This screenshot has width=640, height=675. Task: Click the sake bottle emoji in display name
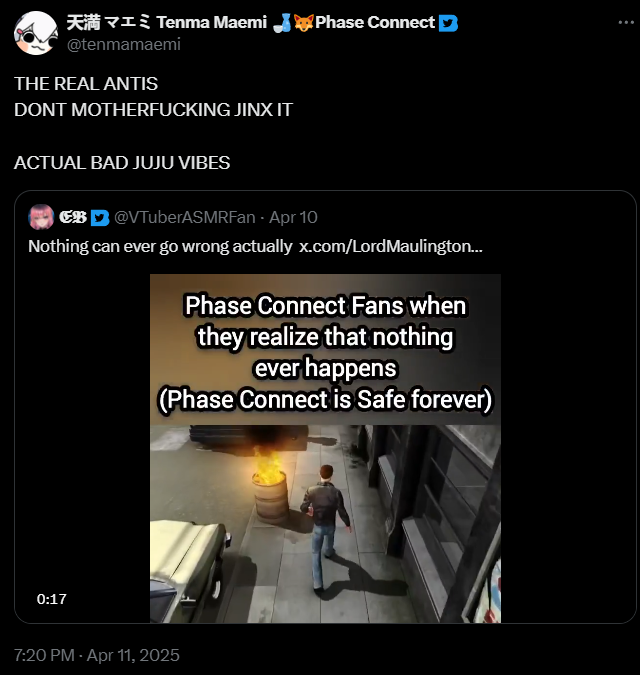point(282,22)
